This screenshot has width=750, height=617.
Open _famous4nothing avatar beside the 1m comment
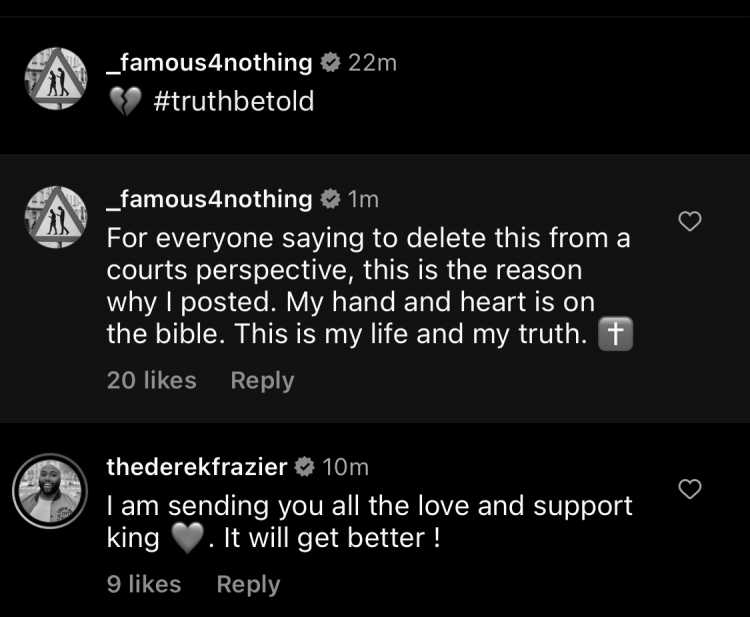click(x=56, y=217)
